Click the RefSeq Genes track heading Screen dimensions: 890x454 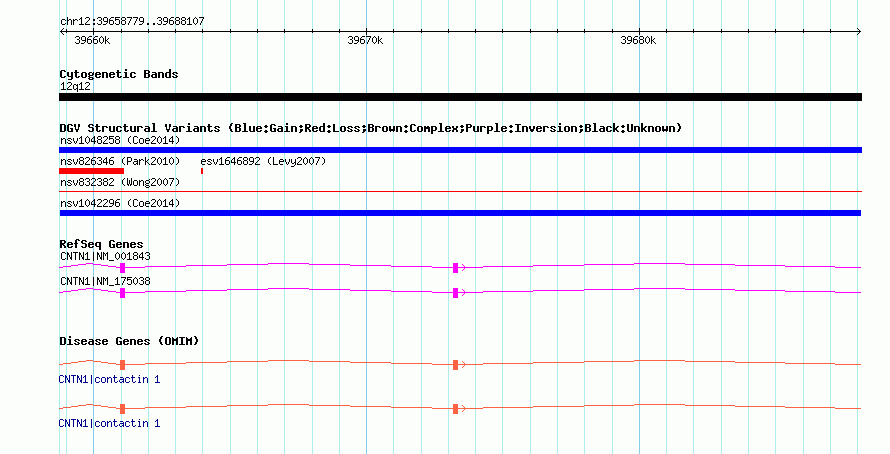[x=102, y=245]
